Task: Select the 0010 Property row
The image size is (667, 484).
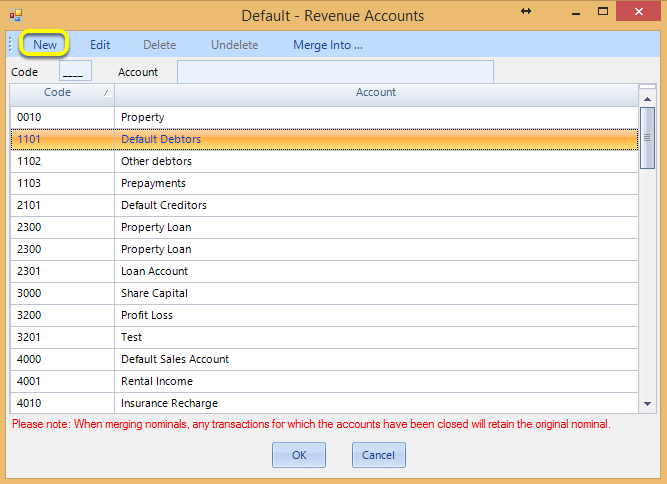Action: point(324,117)
